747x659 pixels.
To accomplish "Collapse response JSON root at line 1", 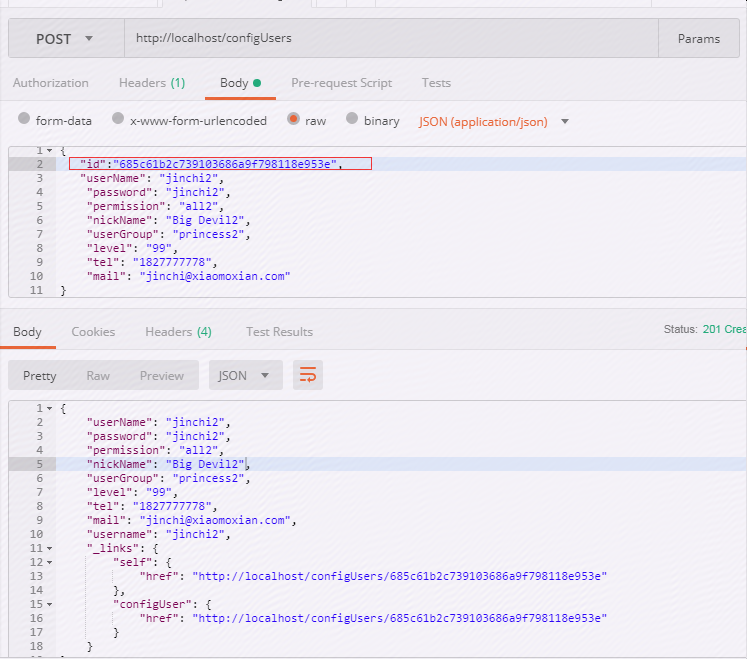I will [50, 408].
